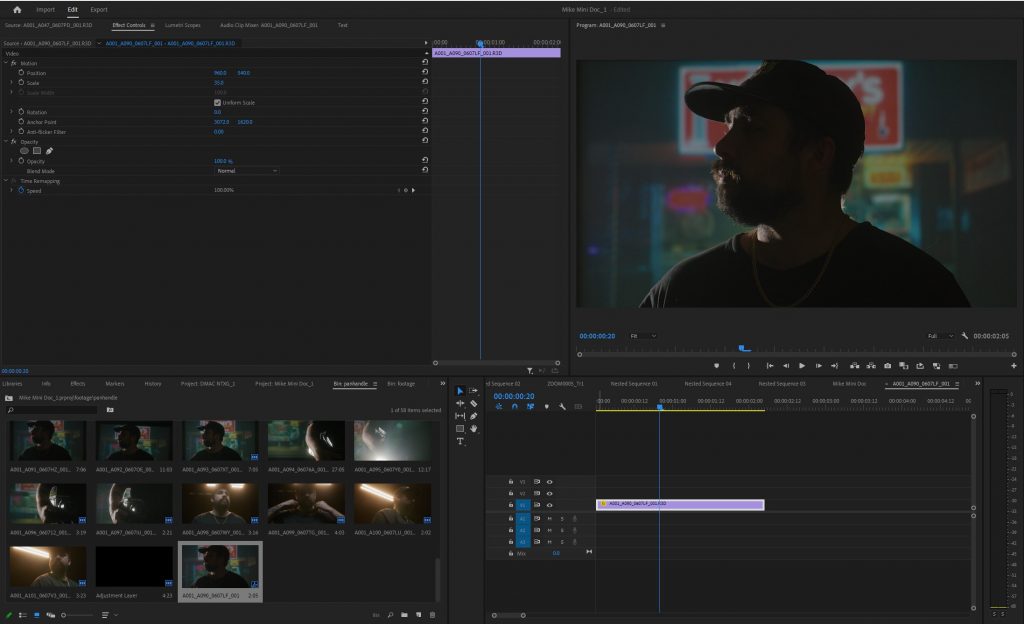The width and height of the screenshot is (1024, 624).
Task: Step forward one frame in Program monitor
Action: 818,366
